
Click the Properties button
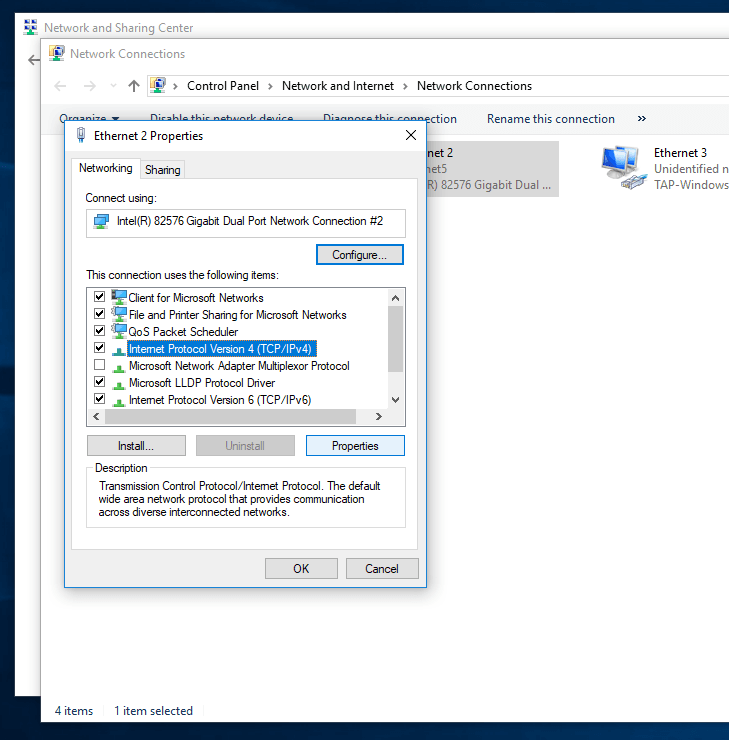pos(355,446)
